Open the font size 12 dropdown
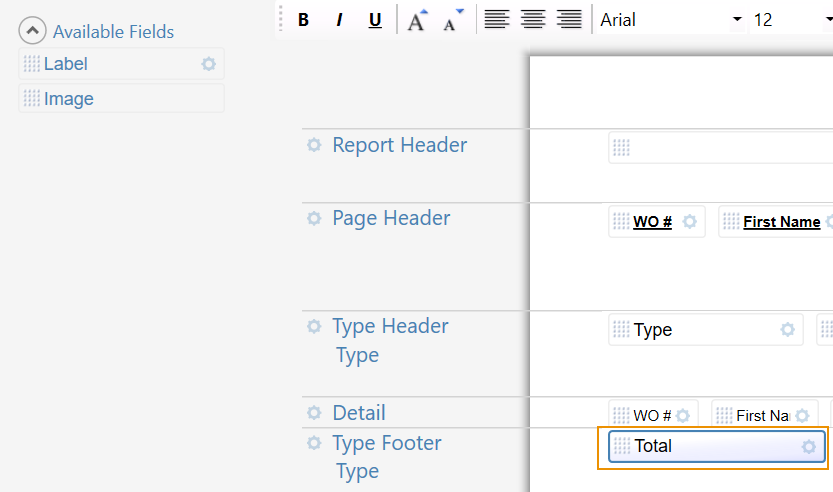Viewport: 833px width, 492px height. [792, 20]
